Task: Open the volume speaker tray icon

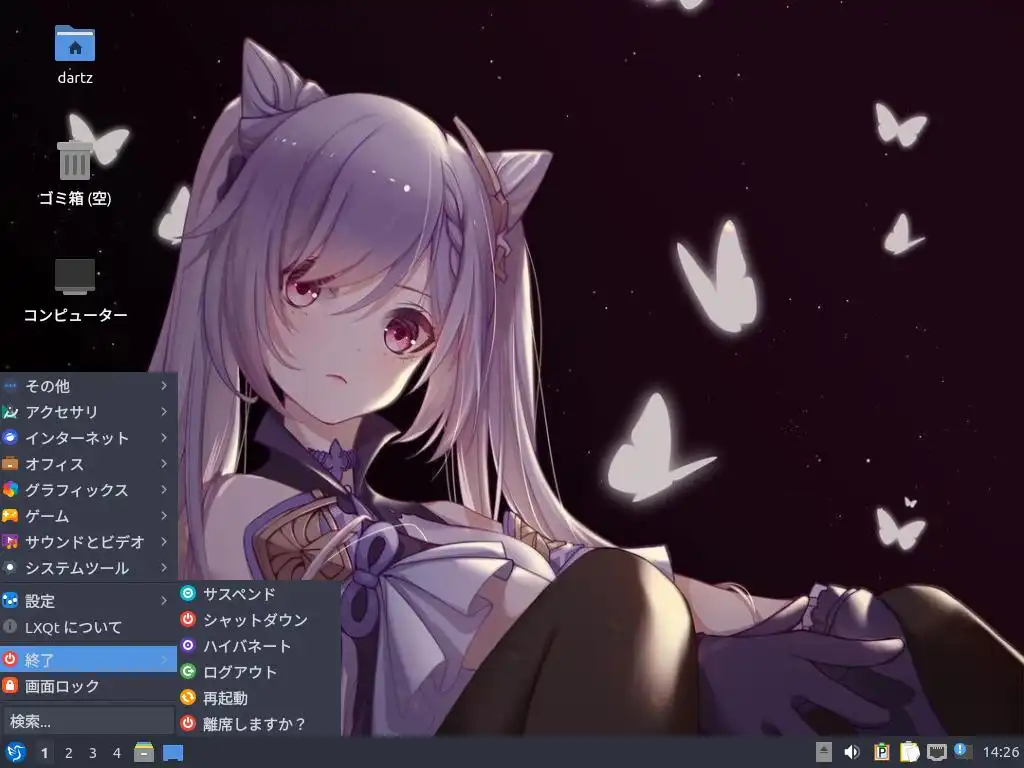Action: tap(852, 752)
